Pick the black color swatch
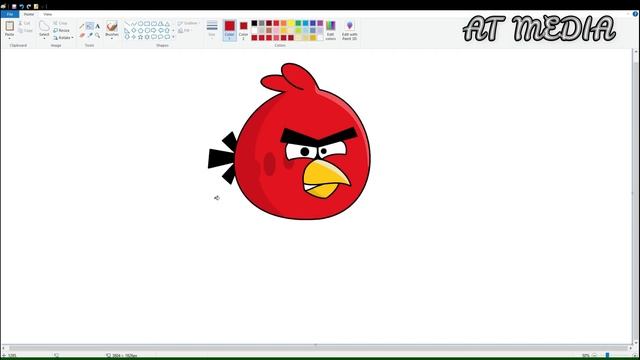Screen dimensions: 640x360 click(254, 23)
